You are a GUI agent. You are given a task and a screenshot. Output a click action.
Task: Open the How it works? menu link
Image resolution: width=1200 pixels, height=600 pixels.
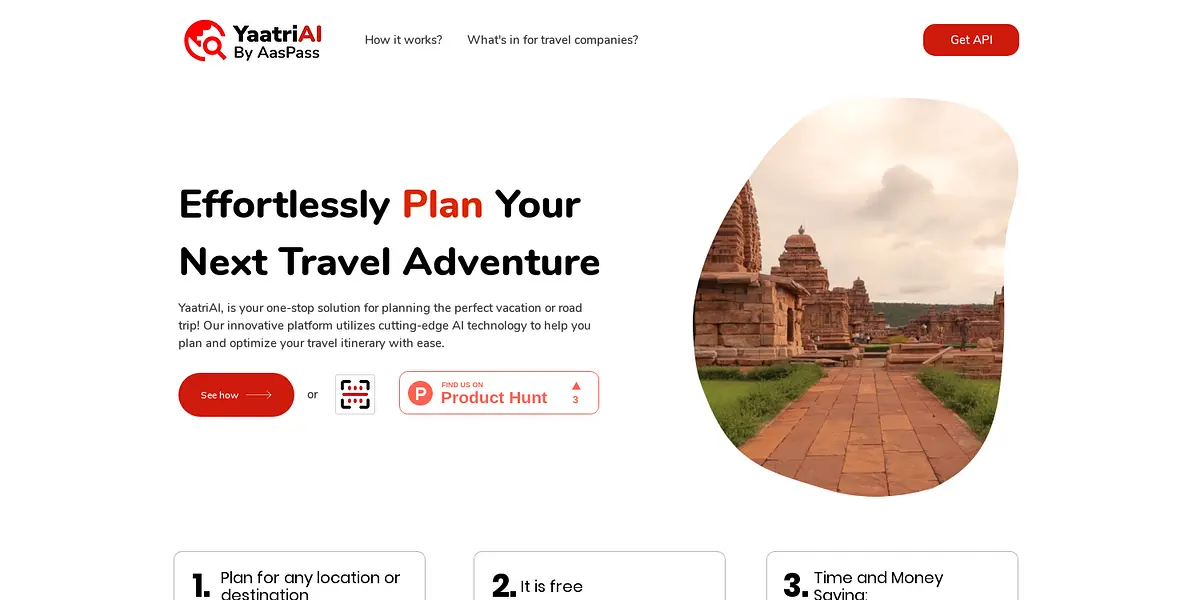point(403,40)
